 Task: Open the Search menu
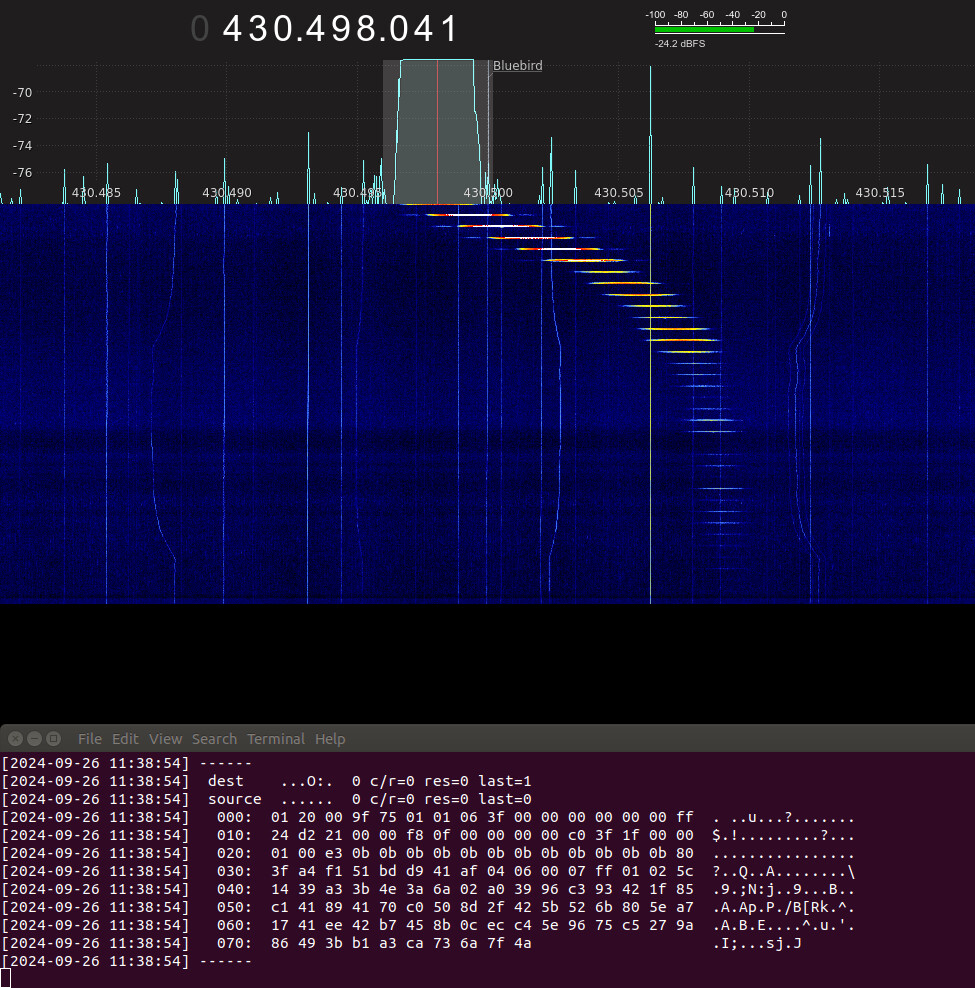[x=214, y=739]
